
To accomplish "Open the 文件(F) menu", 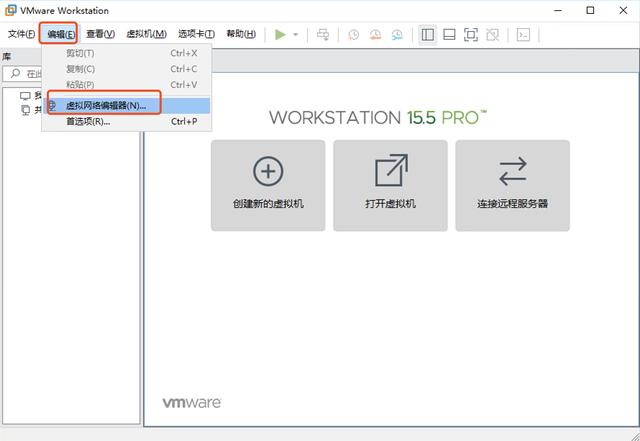I will click(21, 34).
